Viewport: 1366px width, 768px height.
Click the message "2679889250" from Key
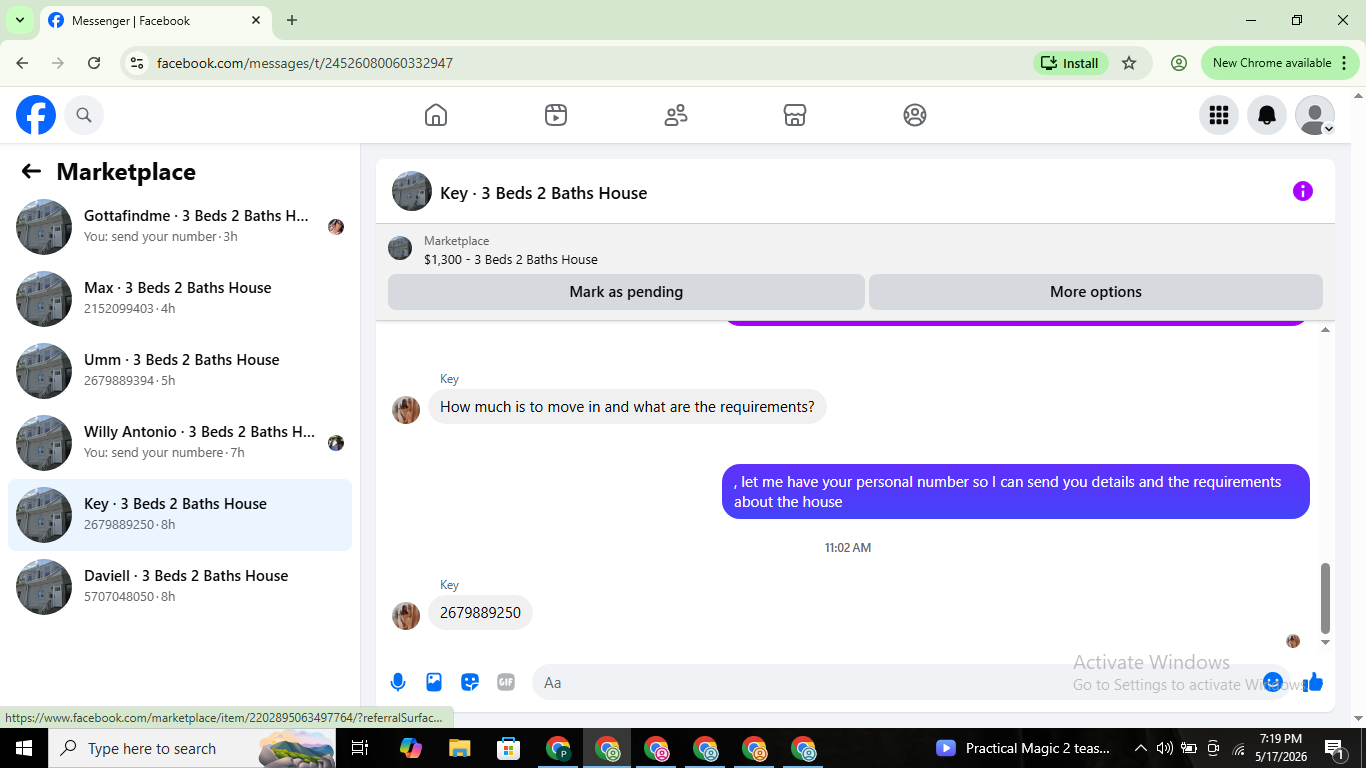(x=480, y=613)
